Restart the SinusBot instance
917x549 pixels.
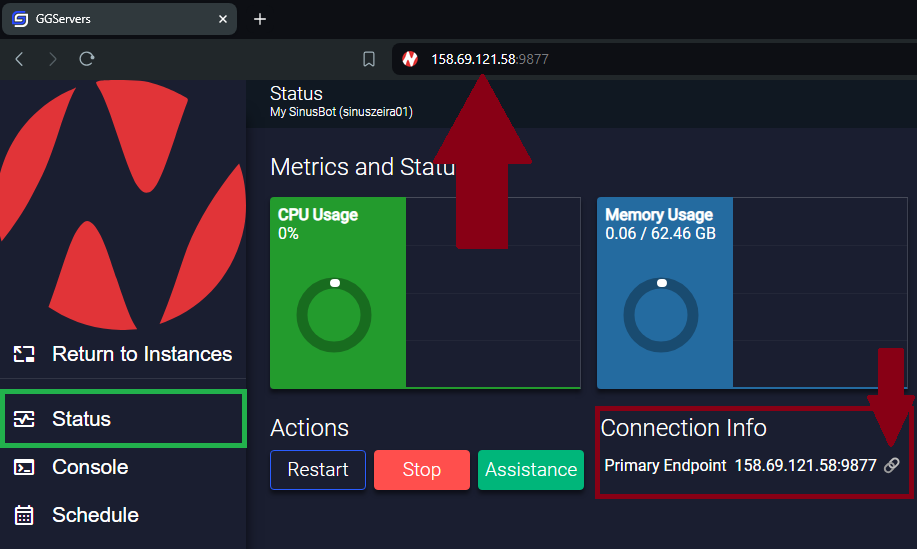318,470
